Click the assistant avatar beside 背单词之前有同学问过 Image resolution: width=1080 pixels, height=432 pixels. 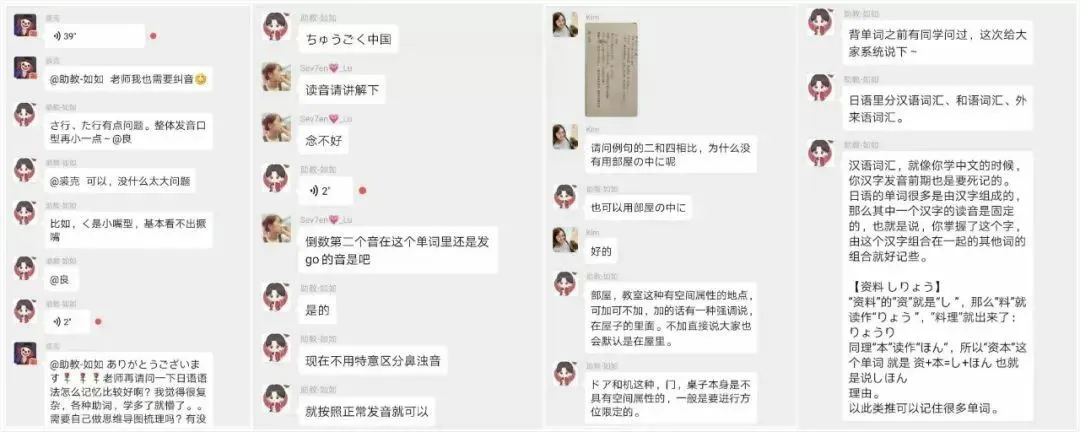tap(820, 23)
